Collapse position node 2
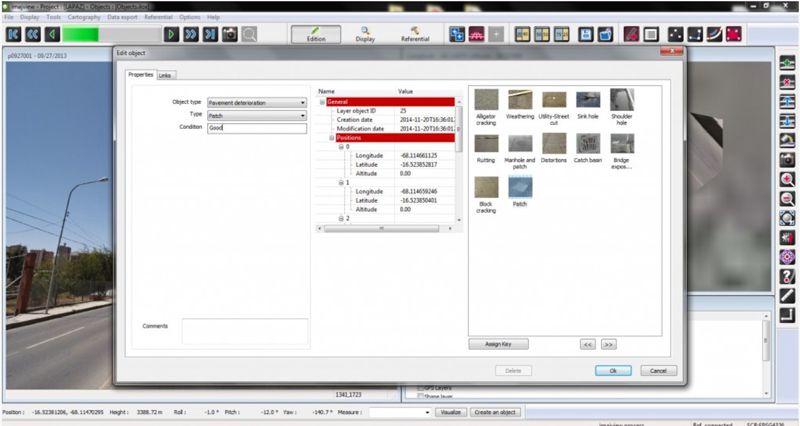The width and height of the screenshot is (800, 426). tap(341, 218)
